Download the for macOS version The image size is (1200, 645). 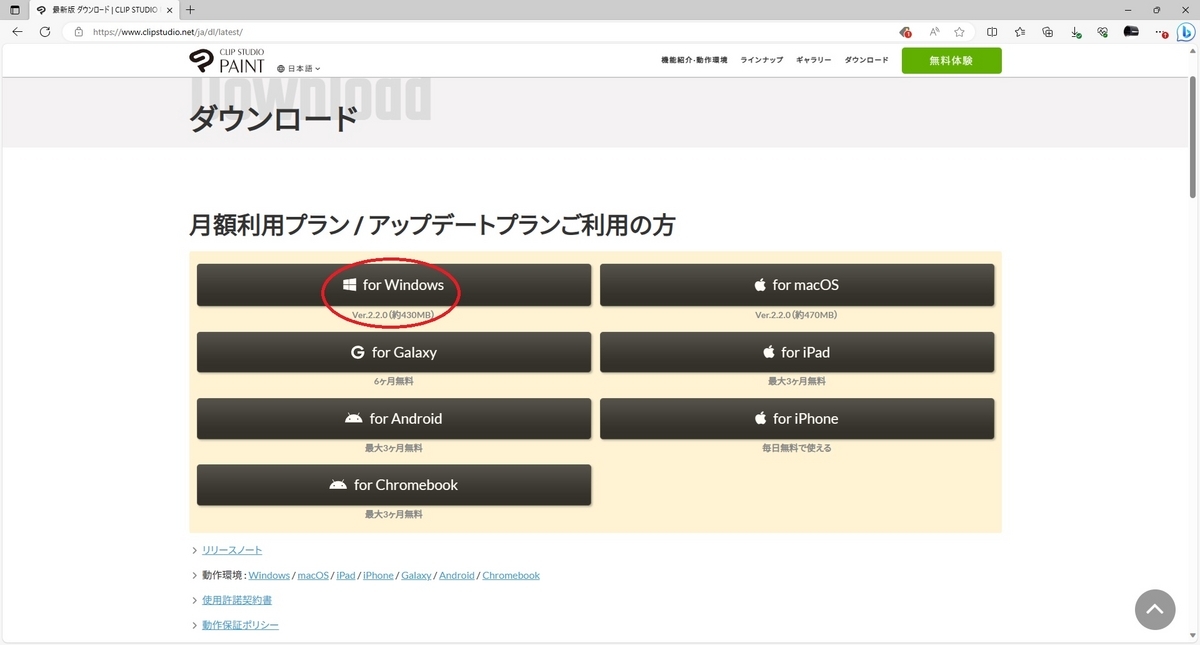[x=797, y=285]
